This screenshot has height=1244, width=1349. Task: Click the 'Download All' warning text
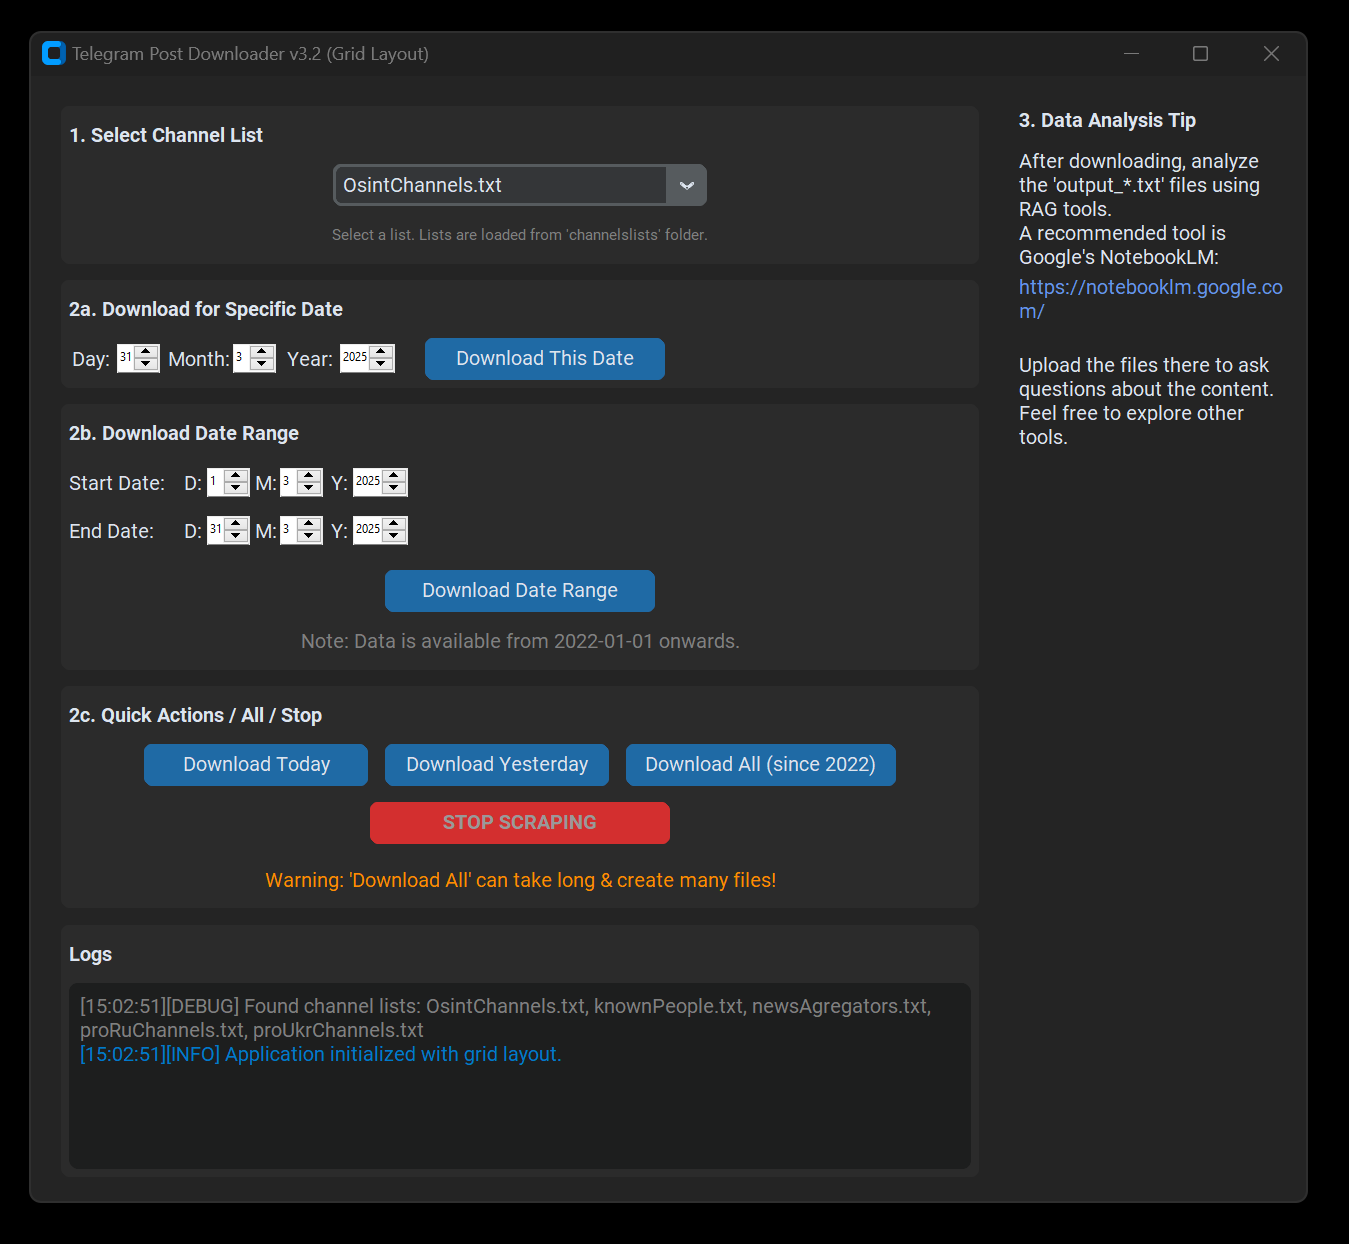point(520,880)
